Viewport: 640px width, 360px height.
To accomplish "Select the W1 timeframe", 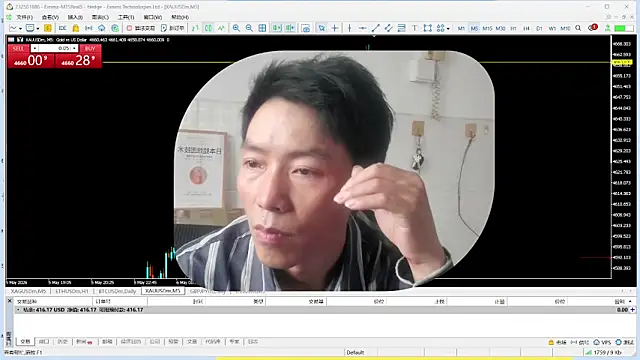I will point(552,28).
